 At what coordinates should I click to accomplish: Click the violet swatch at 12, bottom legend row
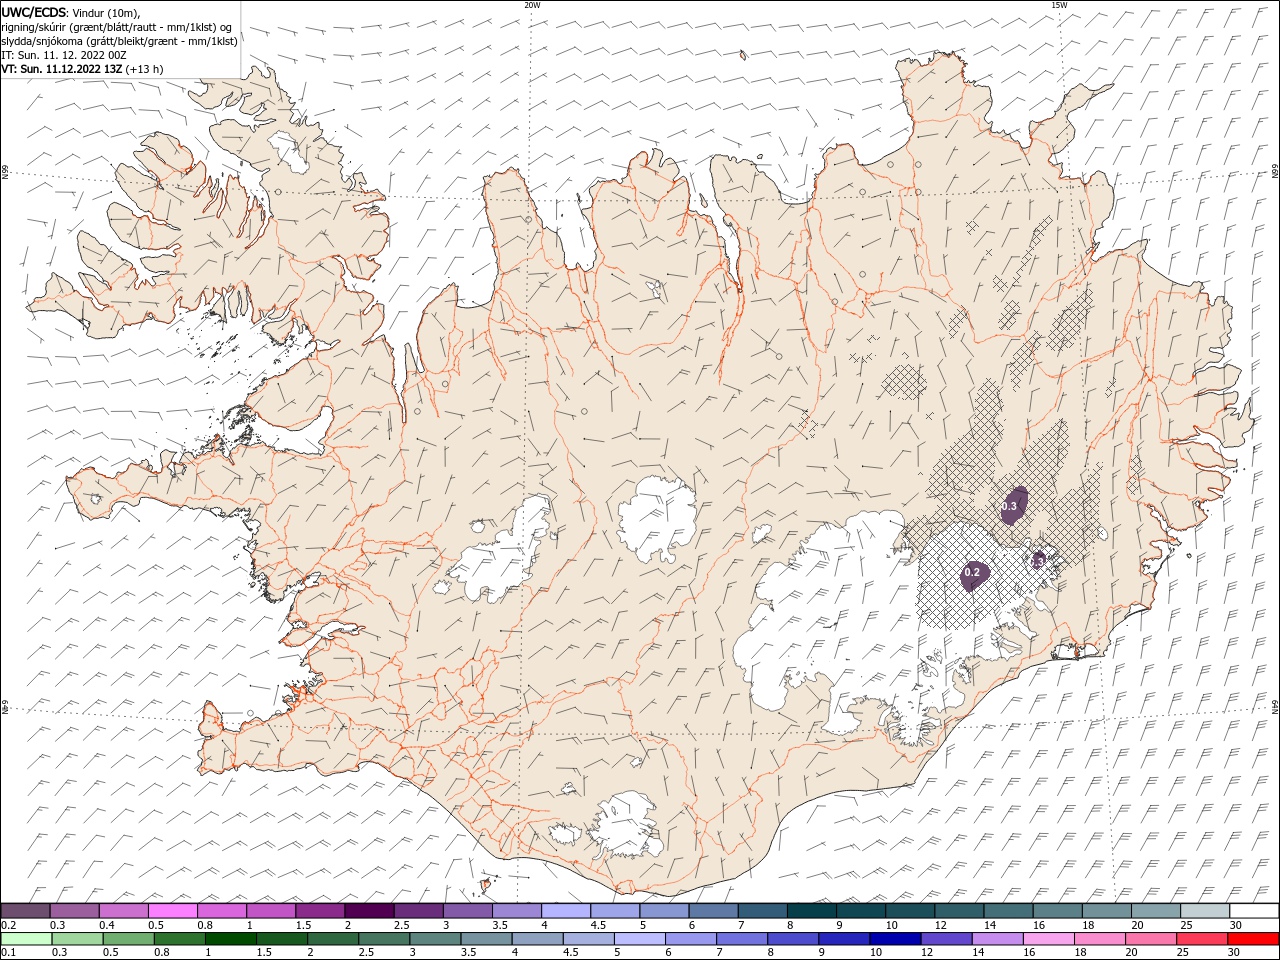tap(946, 940)
